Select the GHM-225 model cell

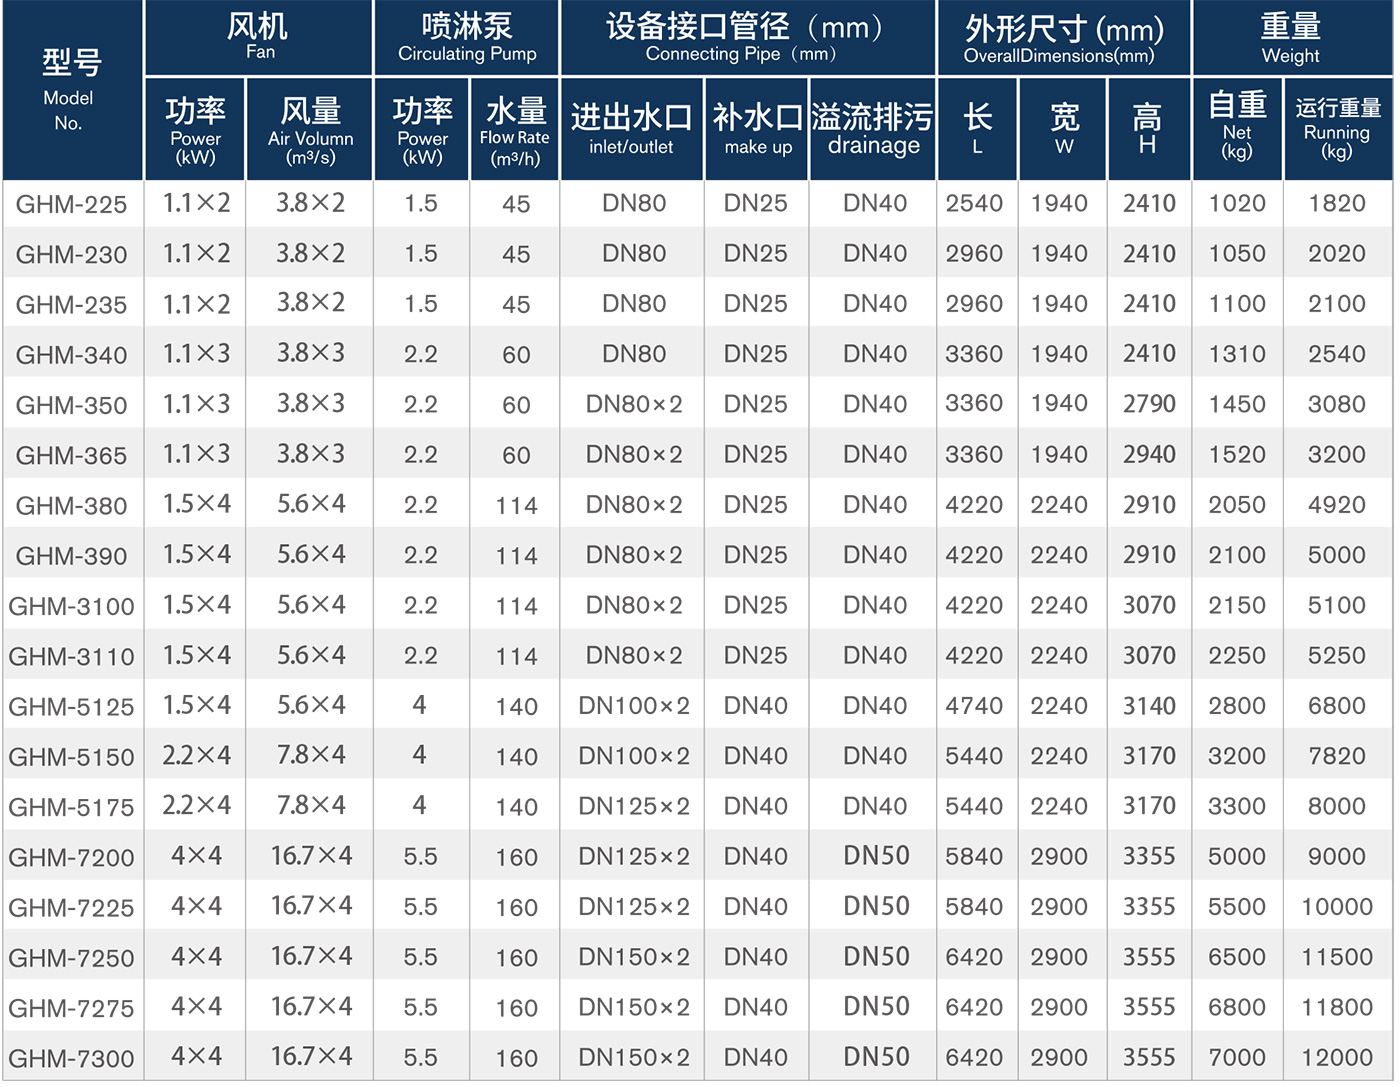72,205
